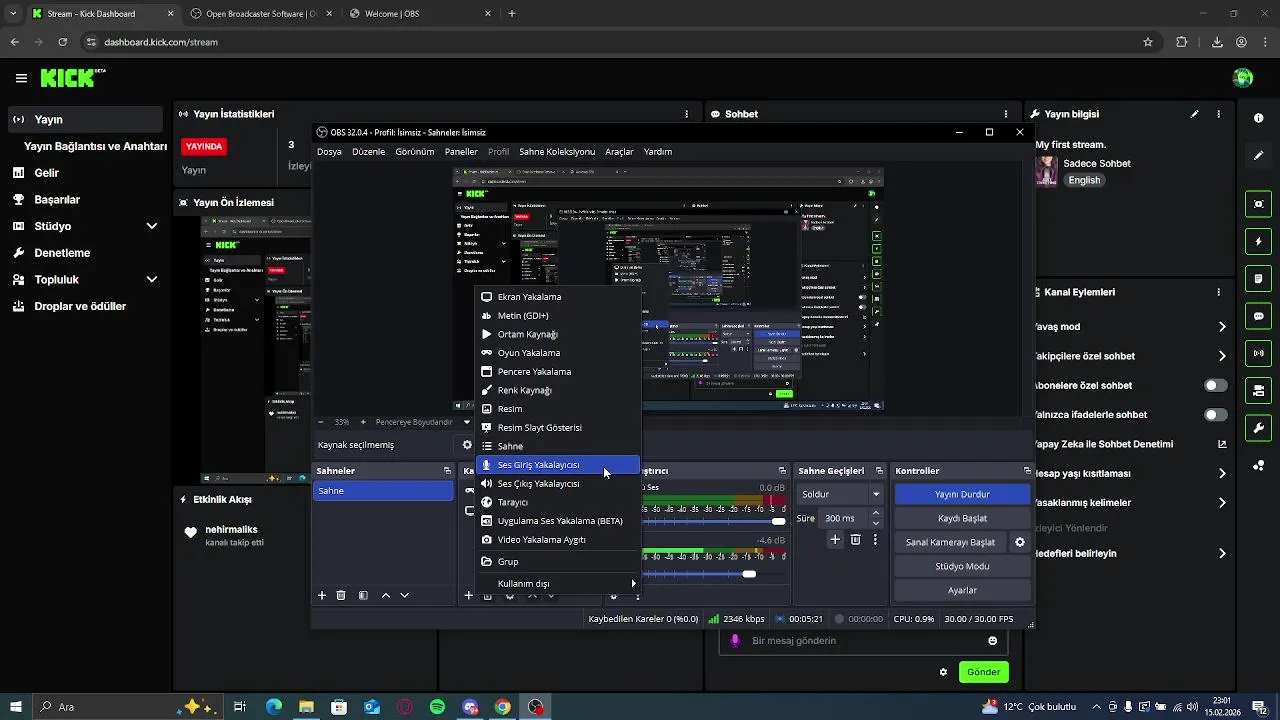1280x720 pixels.
Task: Open source properties gear icon
Action: (x=467, y=445)
